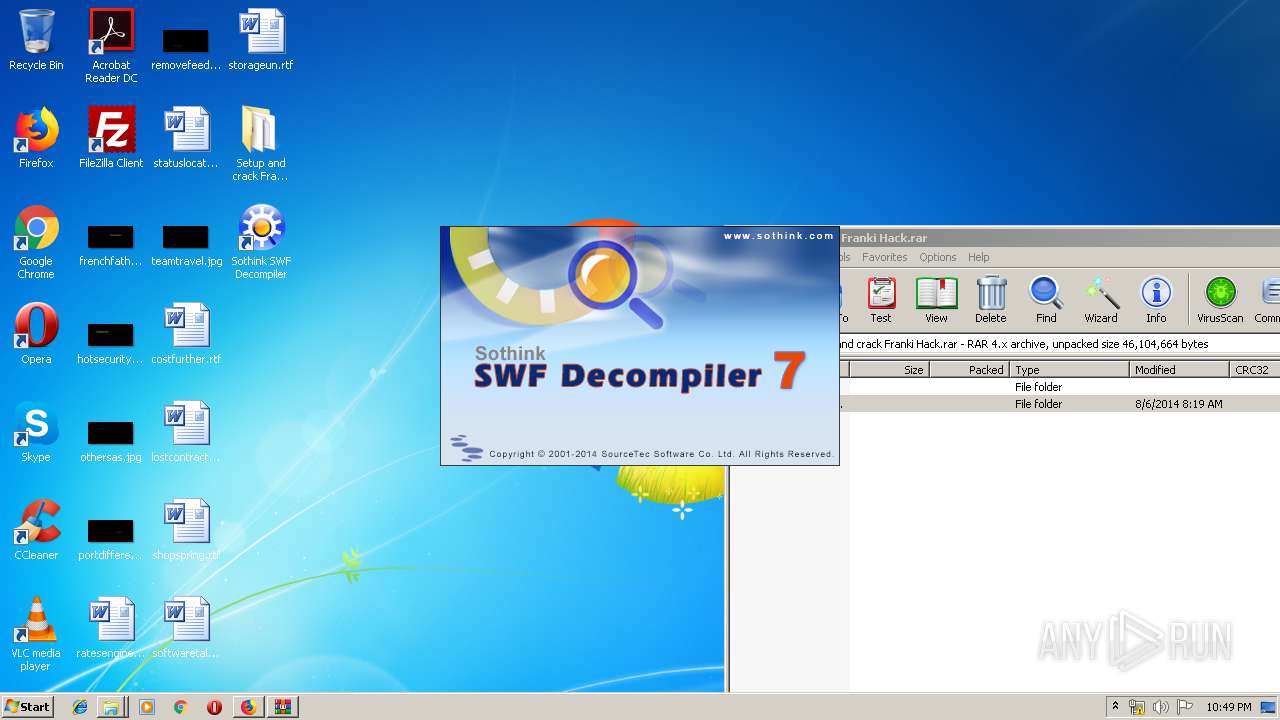Sort WinRAR list by CRC32 column

1254,370
